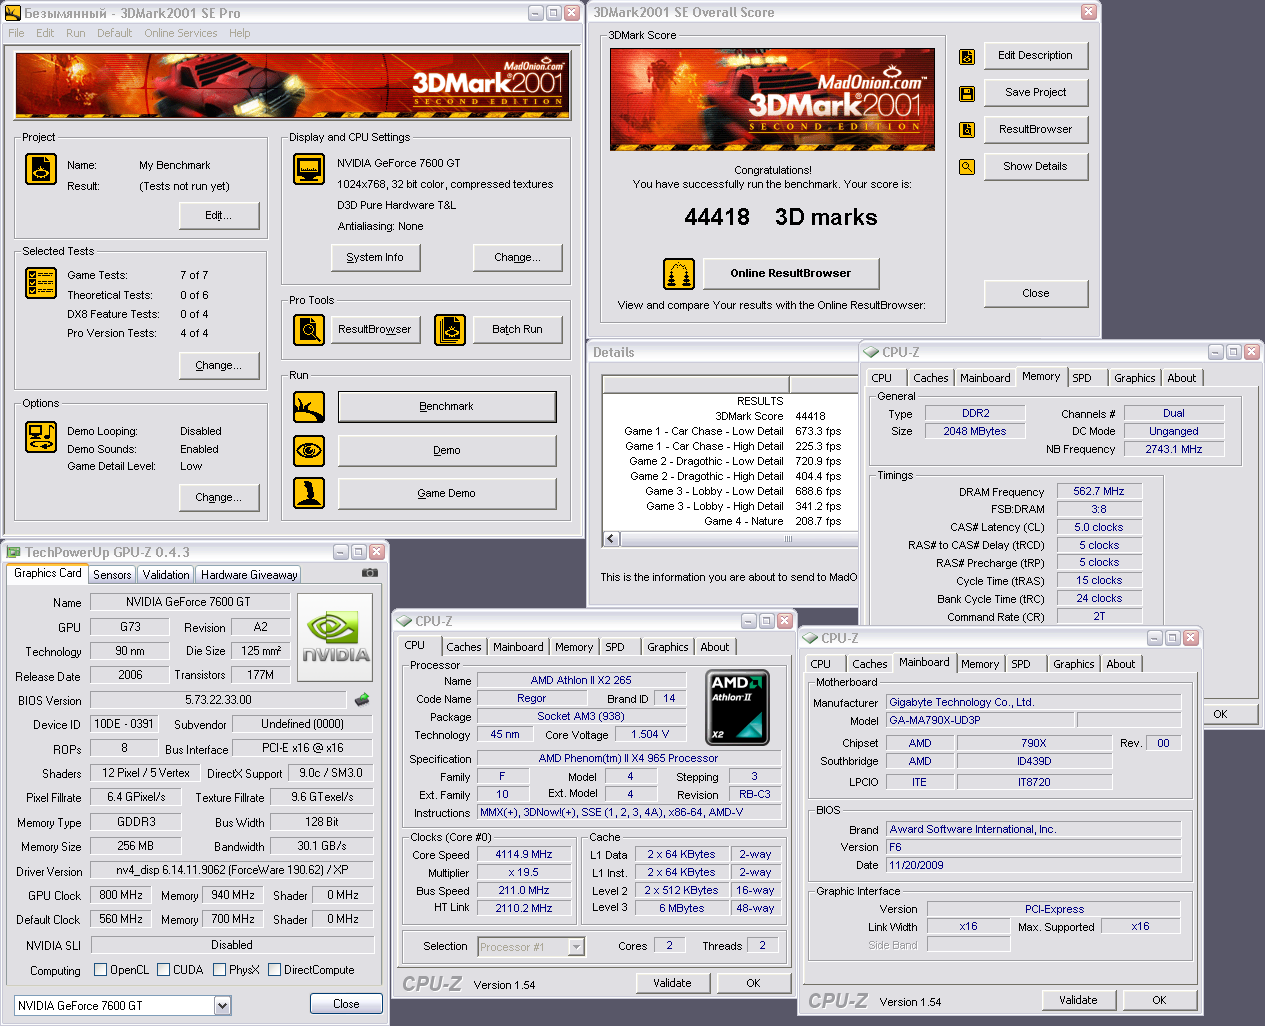
Task: Click the Show Details magnifier icon
Action: pos(967,167)
